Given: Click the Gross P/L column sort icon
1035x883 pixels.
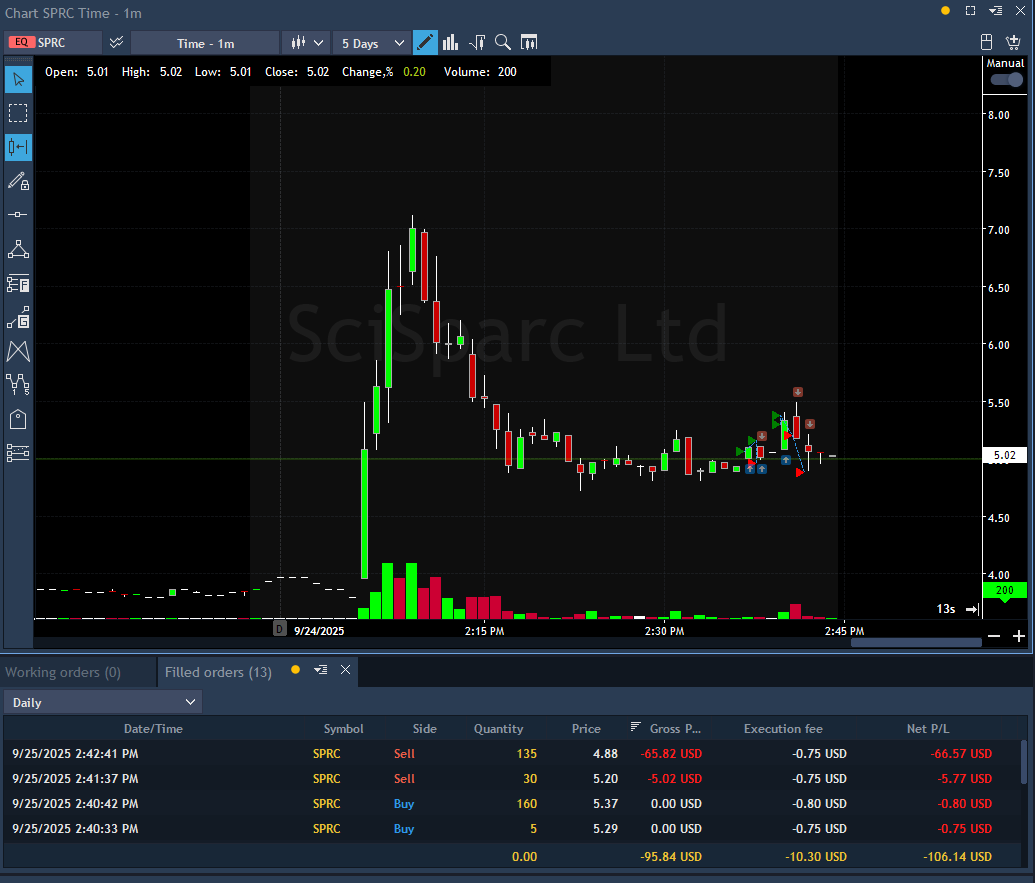Looking at the screenshot, I should 635,727.
